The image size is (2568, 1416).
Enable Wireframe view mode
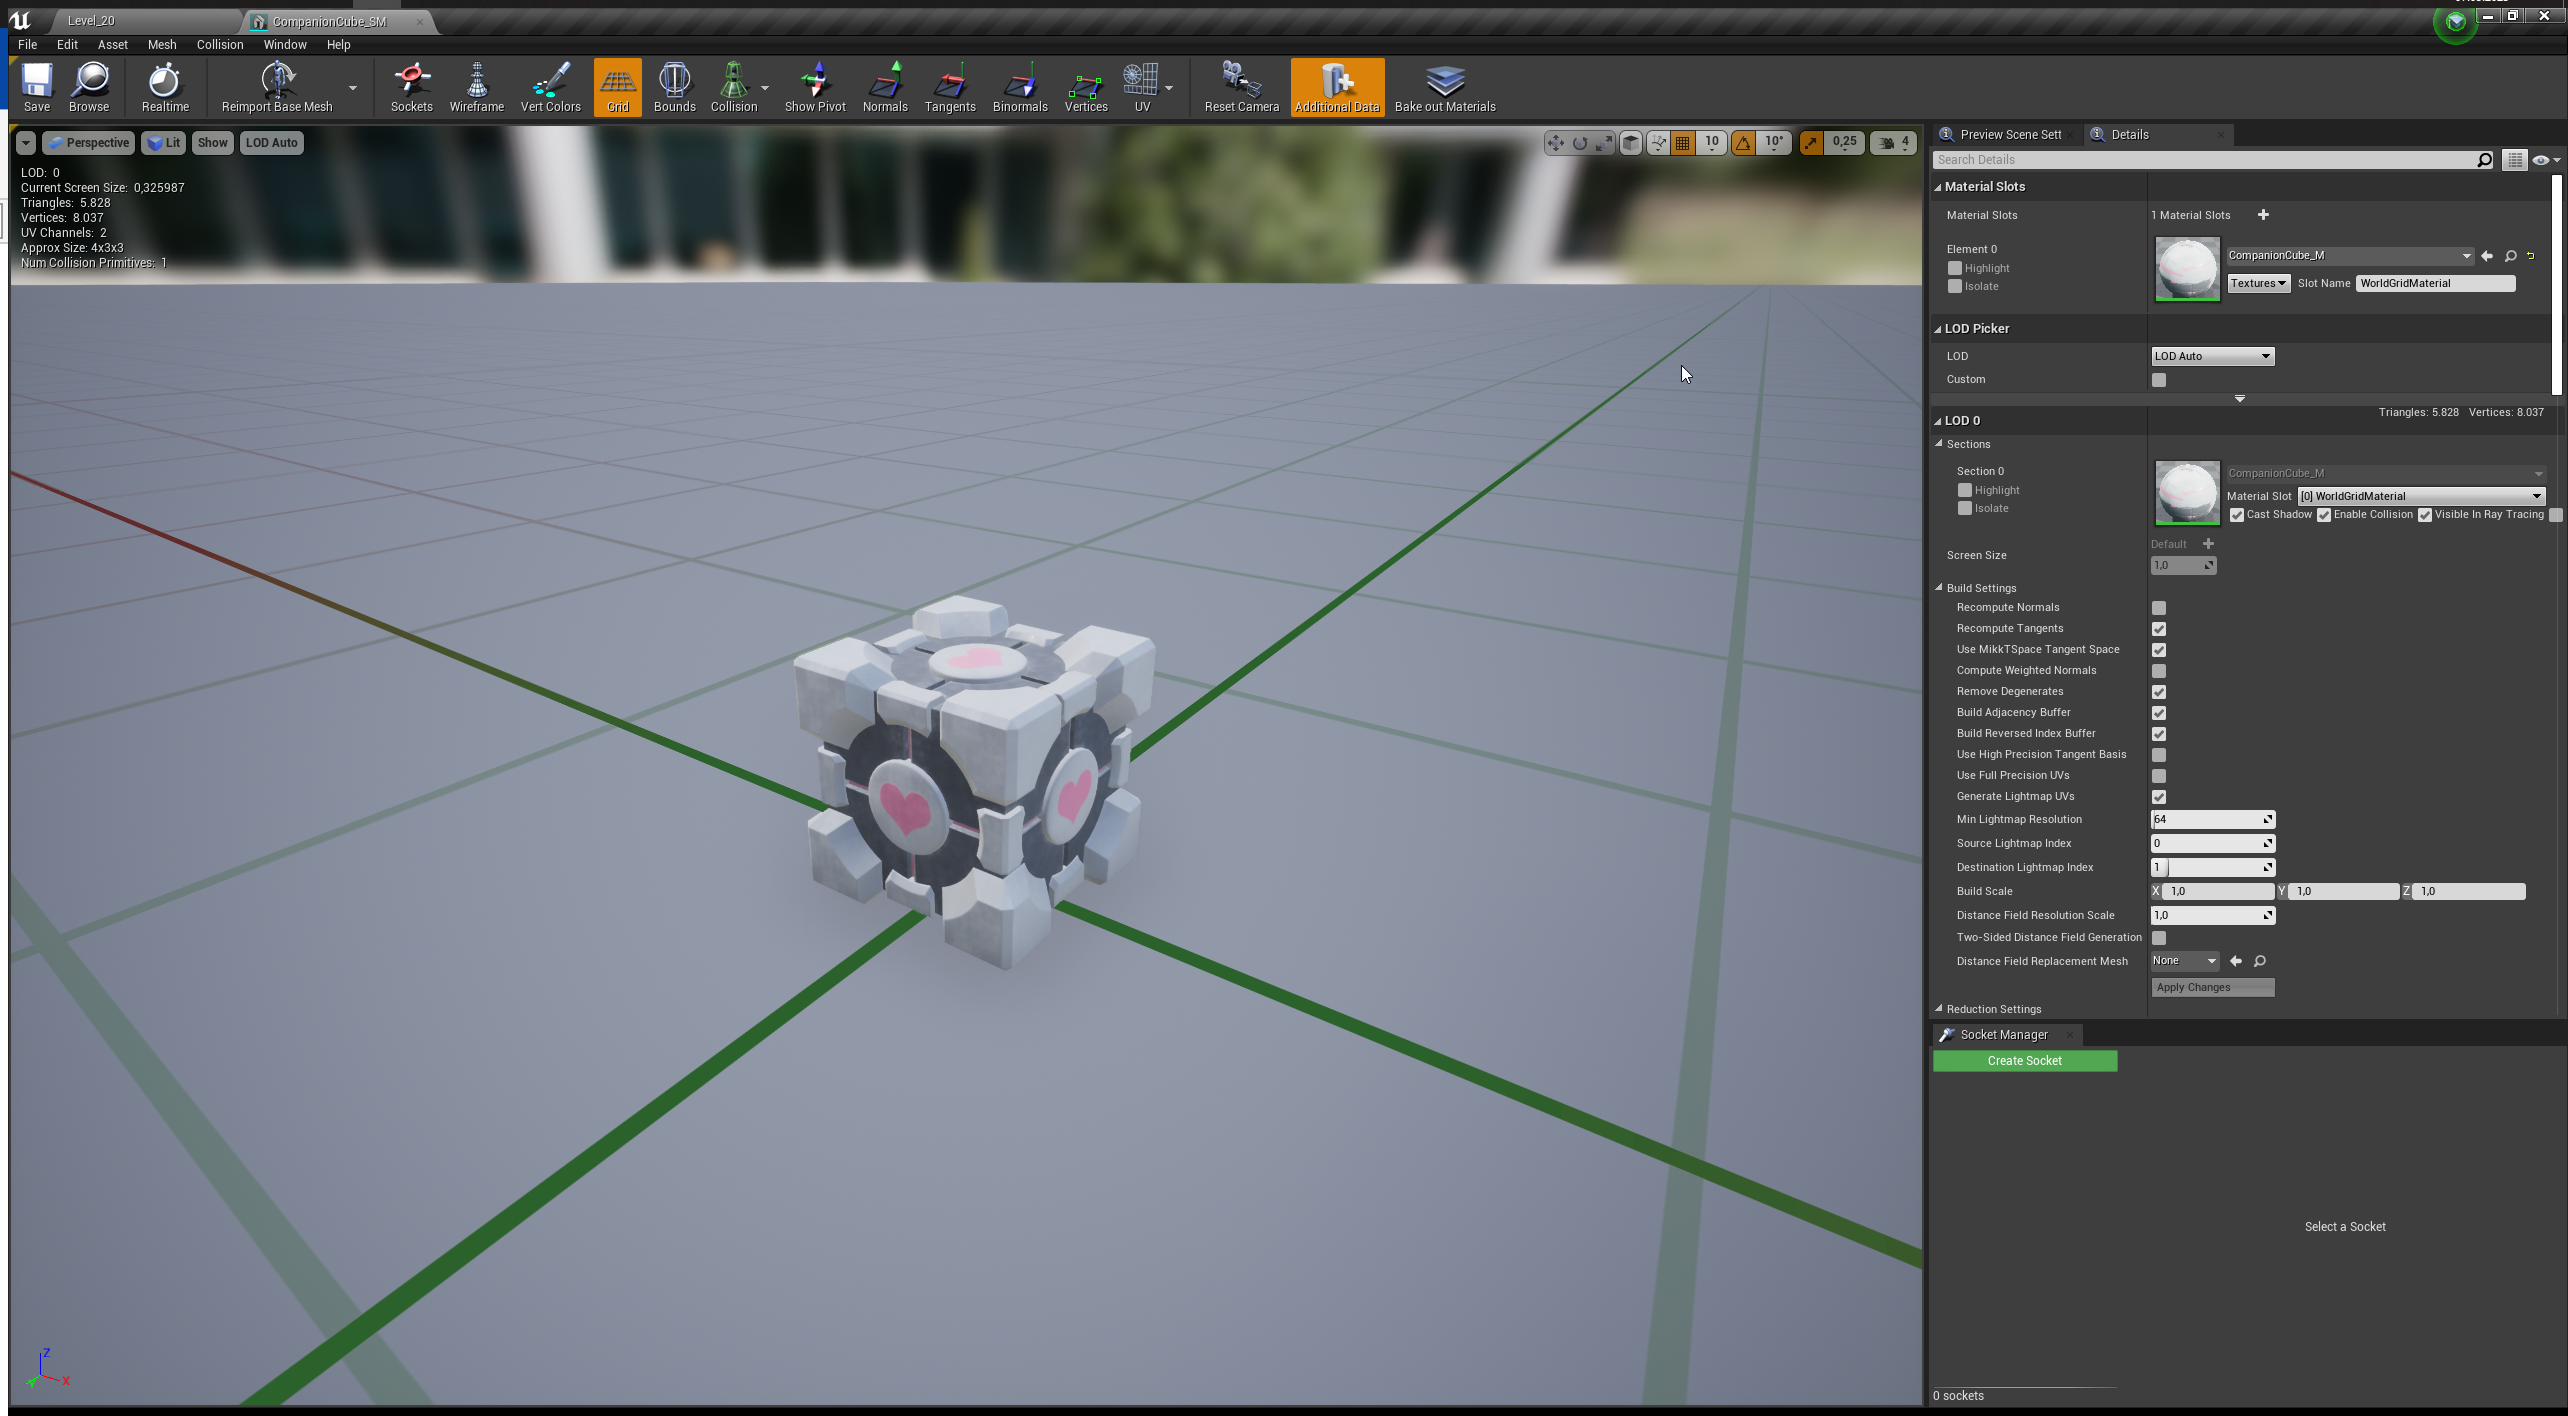(x=476, y=86)
